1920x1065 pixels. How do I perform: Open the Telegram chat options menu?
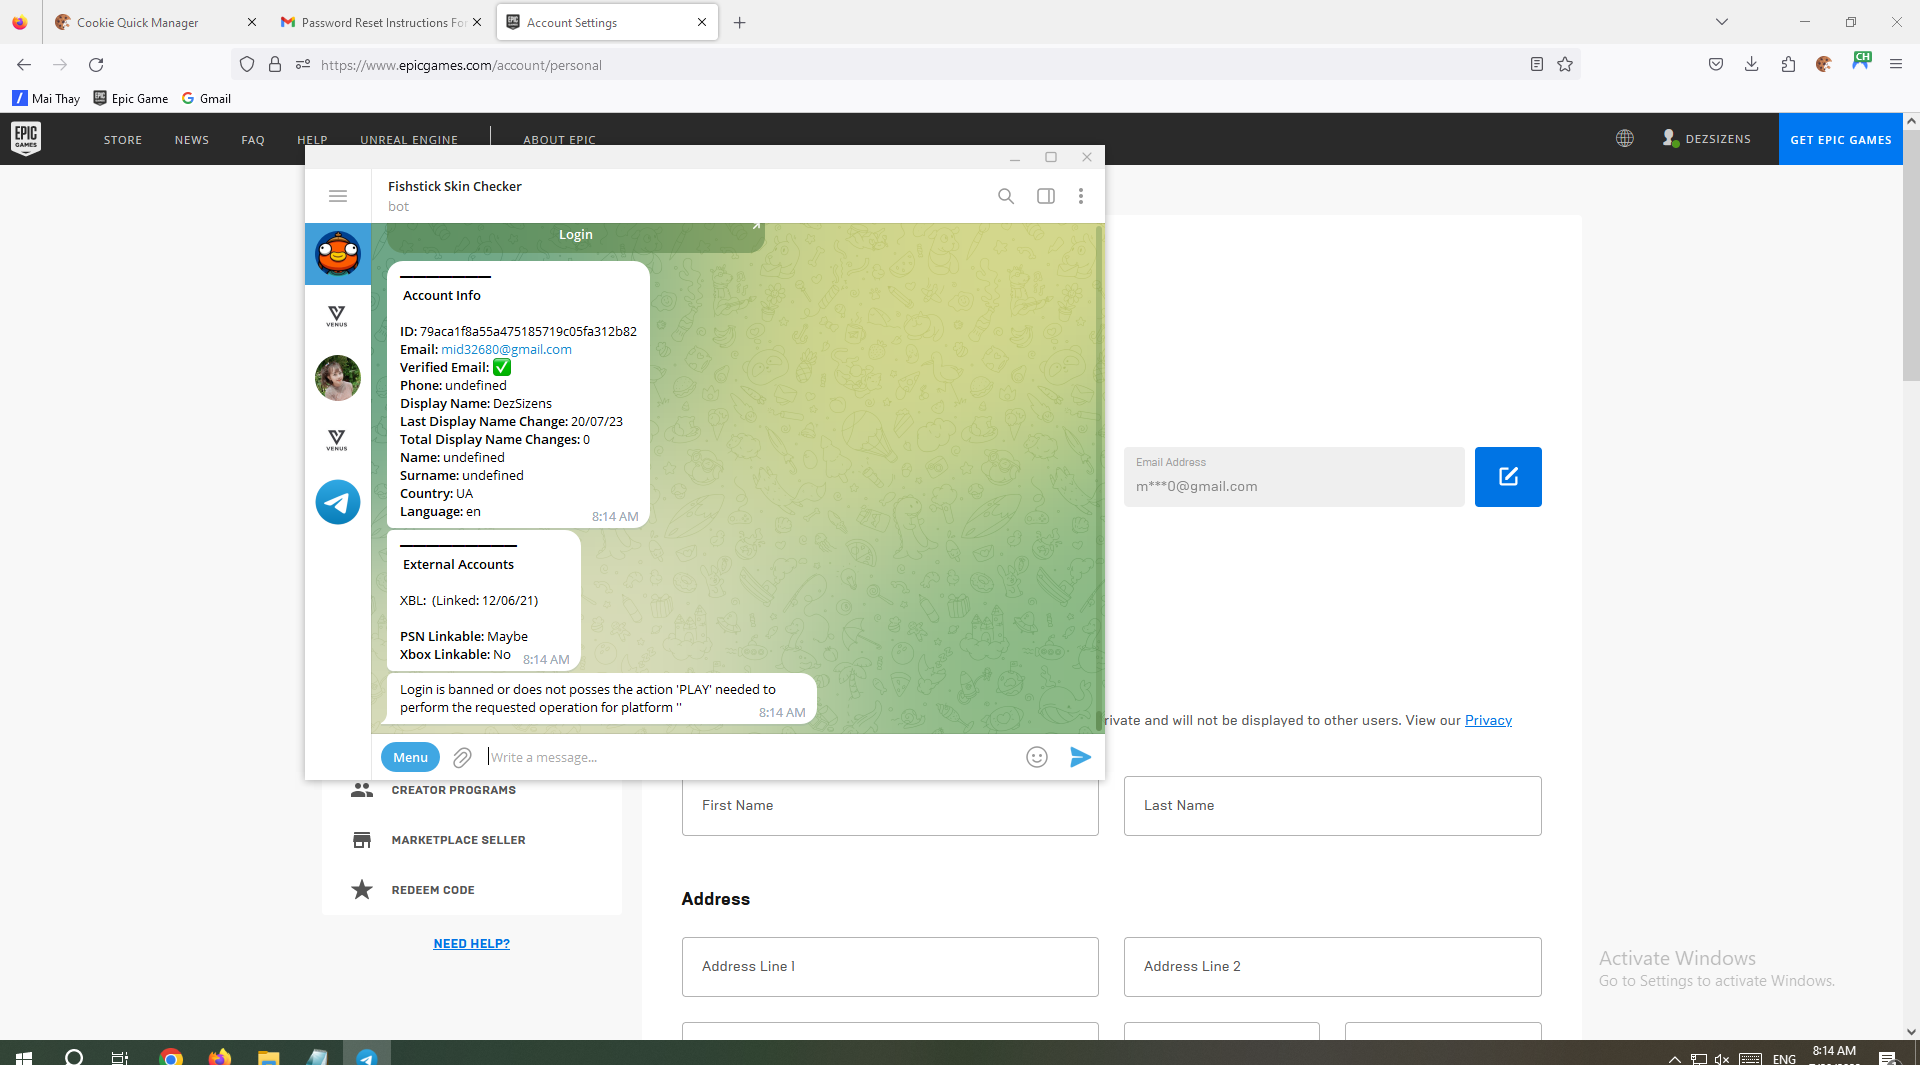pos(1081,196)
